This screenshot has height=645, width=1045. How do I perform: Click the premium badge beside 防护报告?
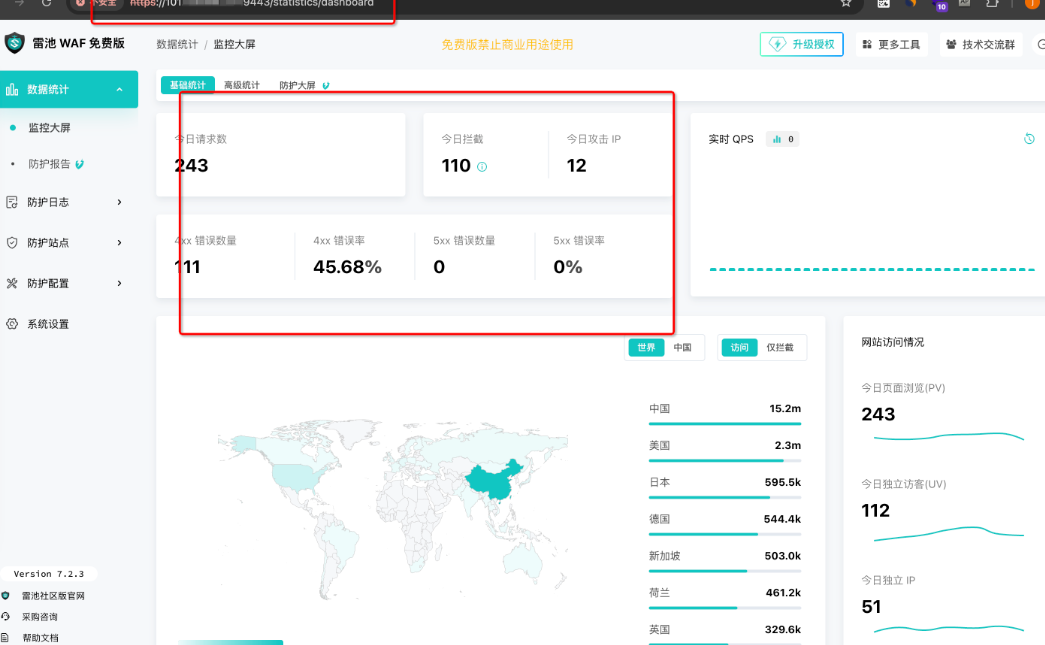coord(80,164)
